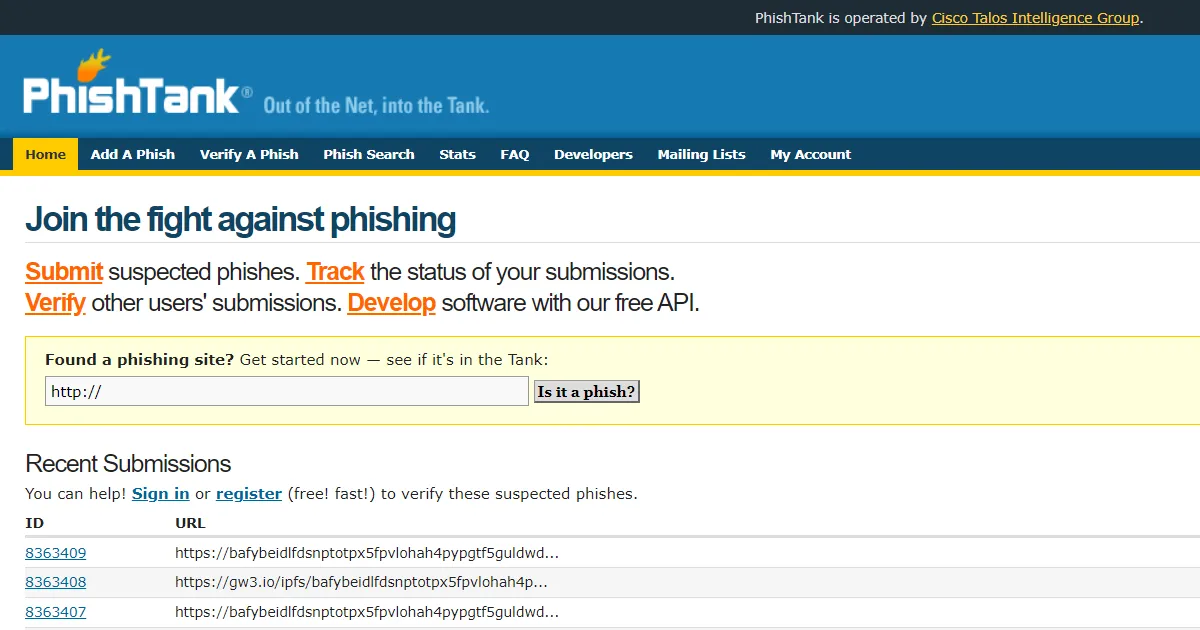Open the Track submissions link

coord(335,271)
